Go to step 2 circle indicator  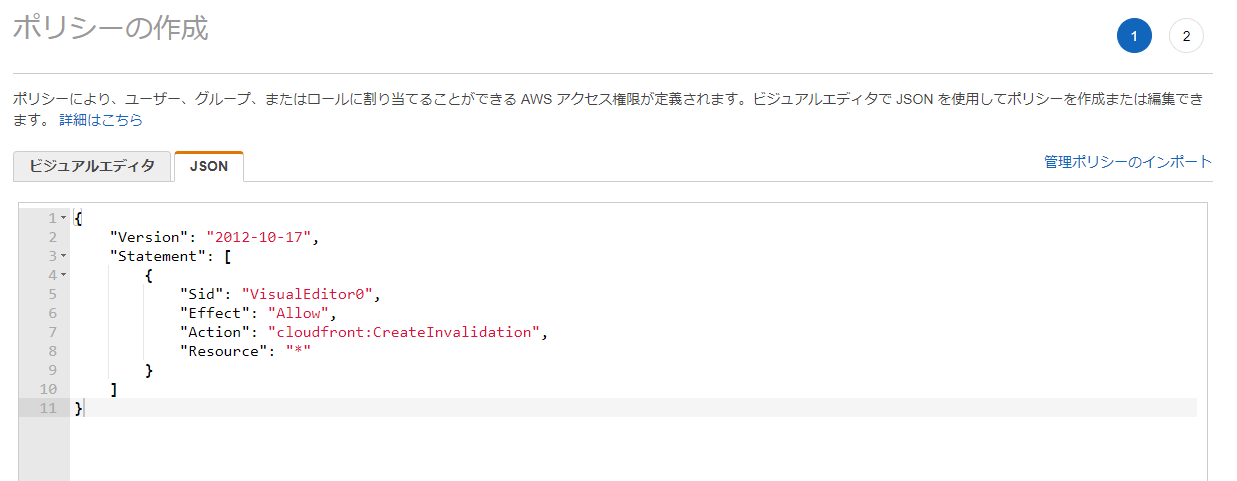1186,36
